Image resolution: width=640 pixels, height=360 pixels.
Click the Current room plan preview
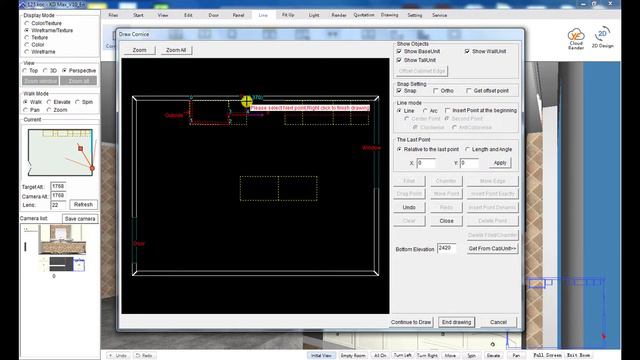click(x=60, y=153)
